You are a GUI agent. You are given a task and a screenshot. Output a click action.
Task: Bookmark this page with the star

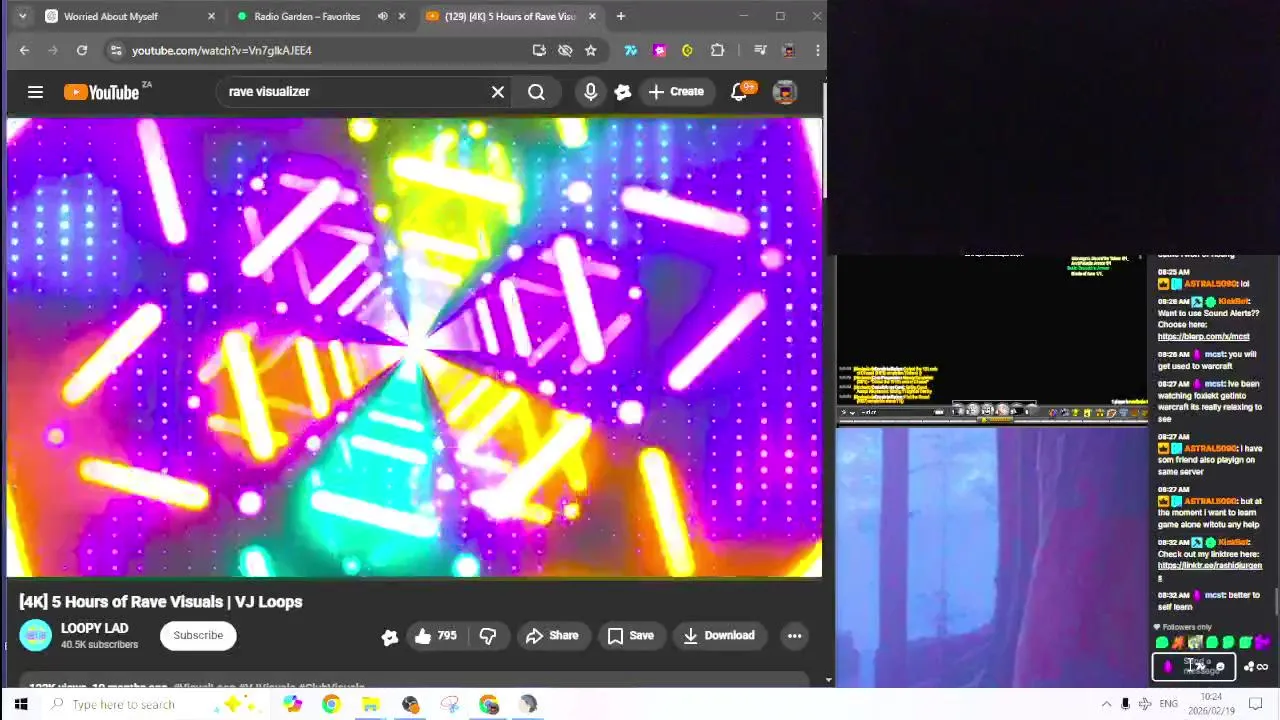(x=590, y=50)
